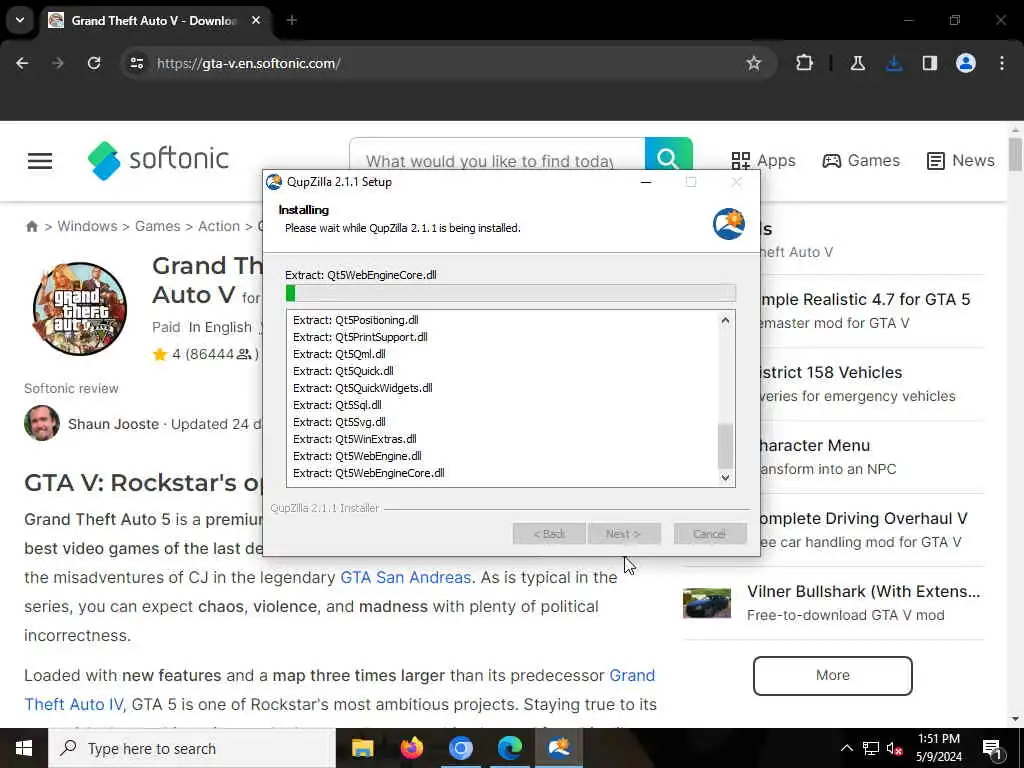The width and height of the screenshot is (1024, 768).
Task: Minimize the QupZilla Setup window
Action: [646, 182]
